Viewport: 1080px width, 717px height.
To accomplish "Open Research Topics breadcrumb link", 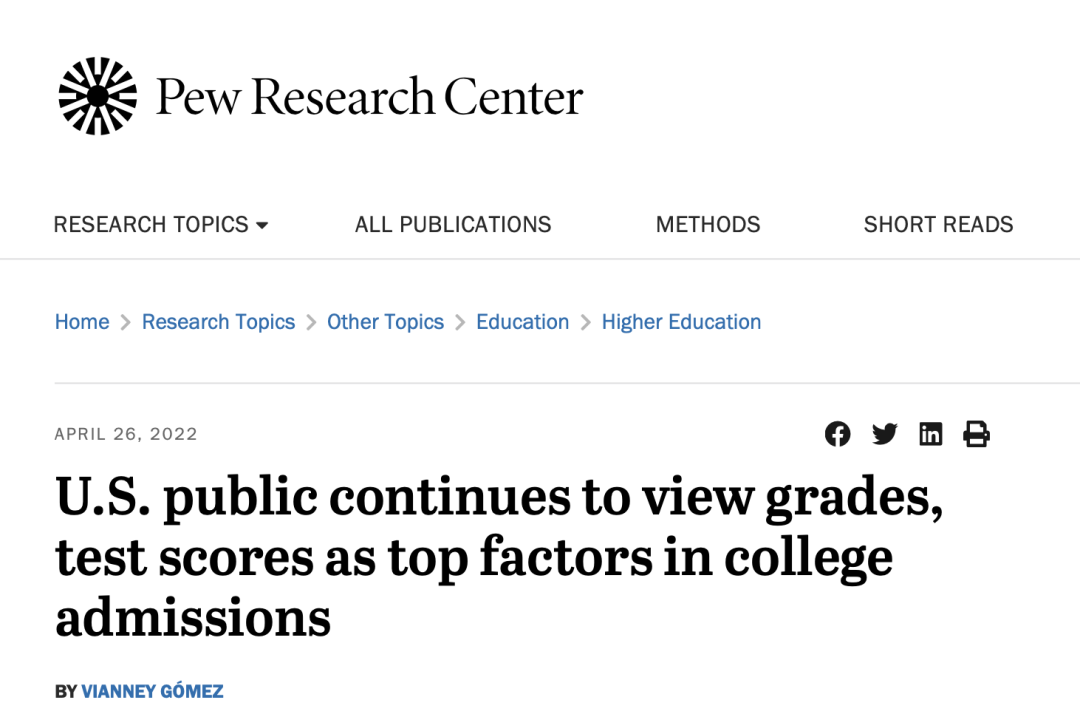I will (218, 322).
